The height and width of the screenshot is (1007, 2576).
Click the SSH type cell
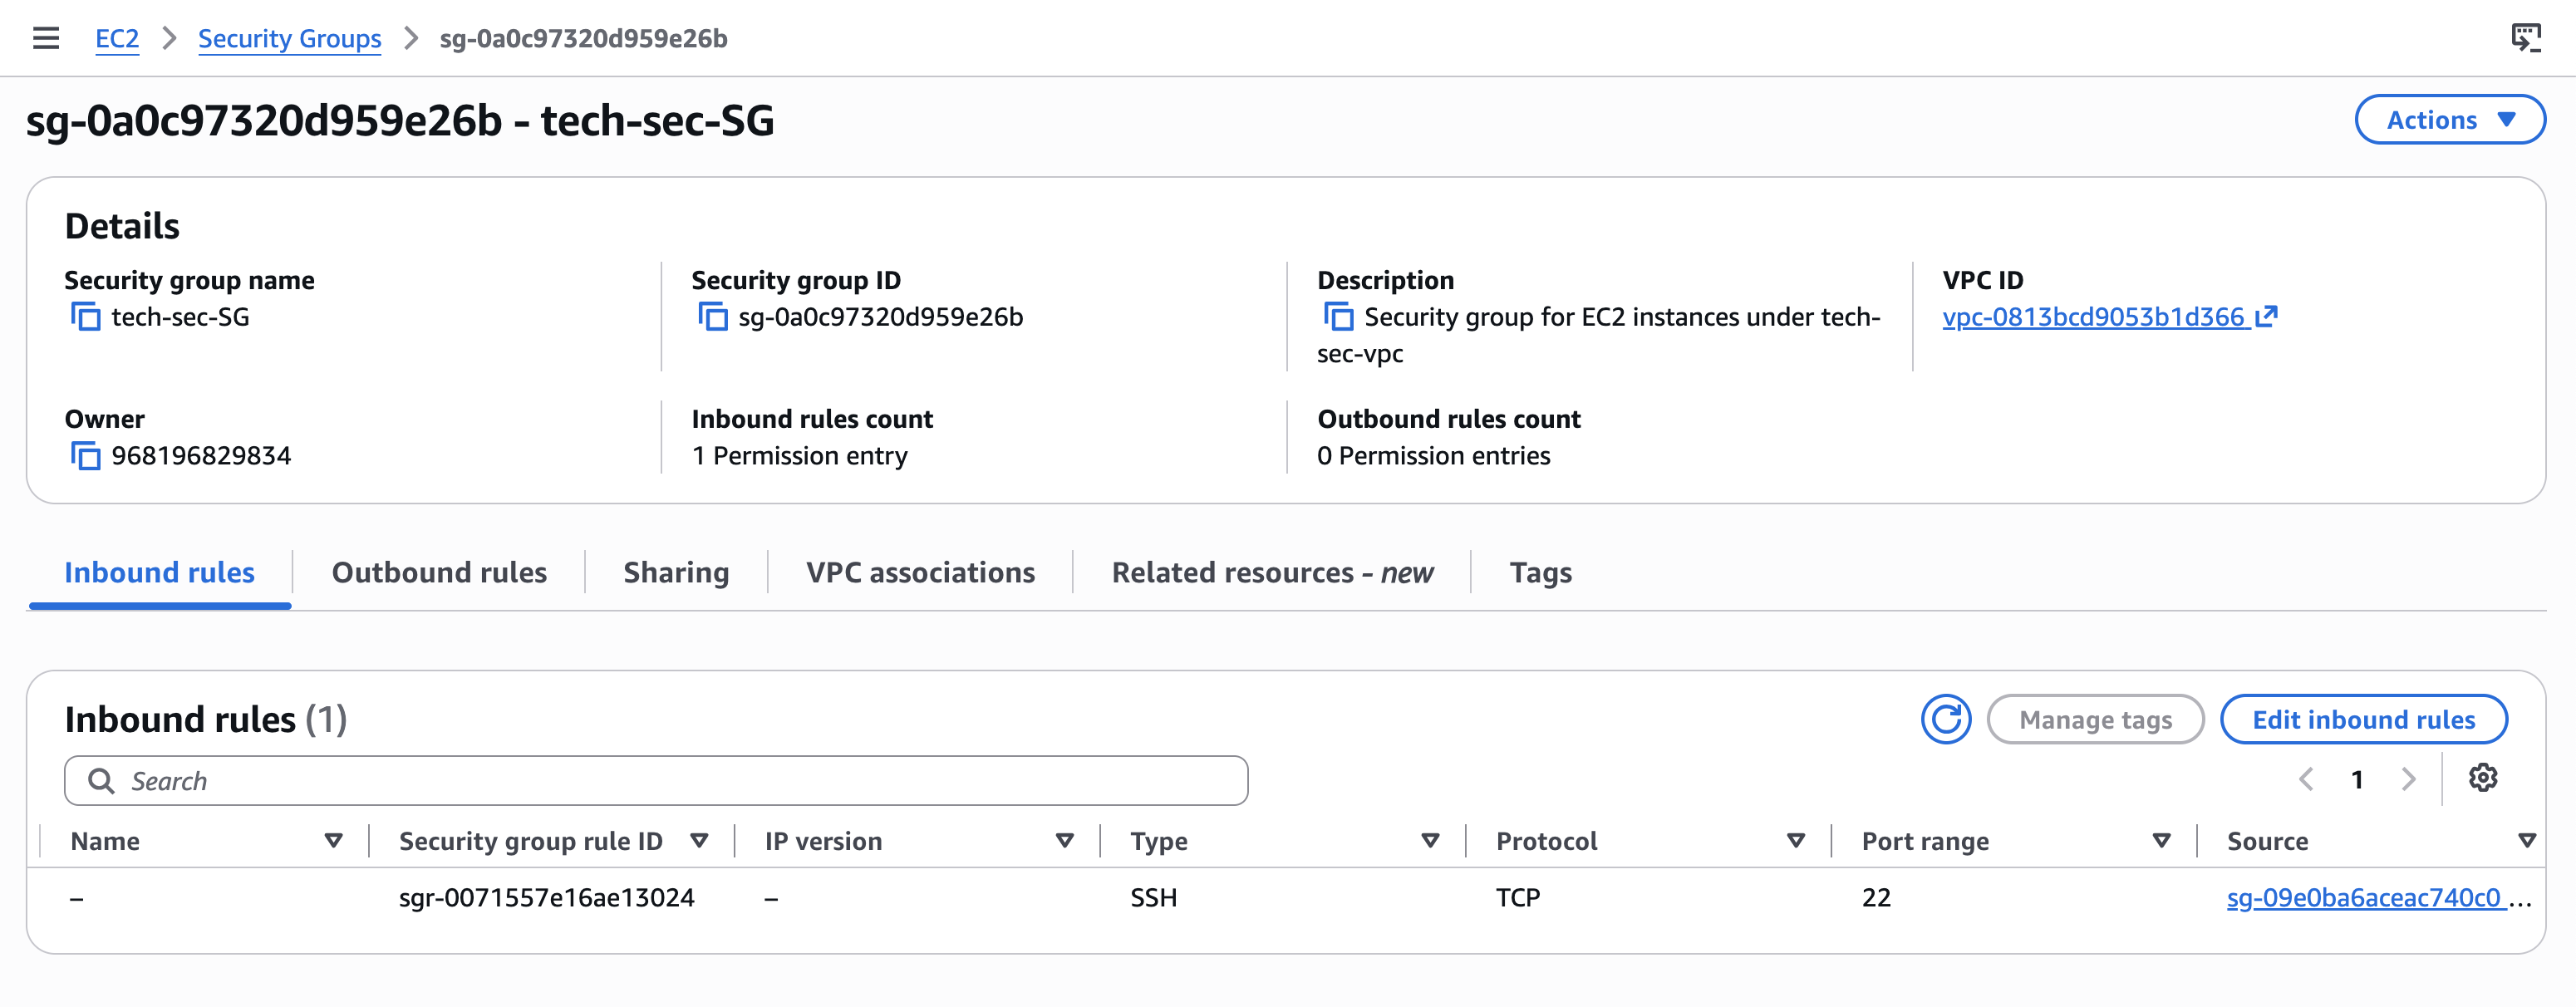(x=1153, y=898)
